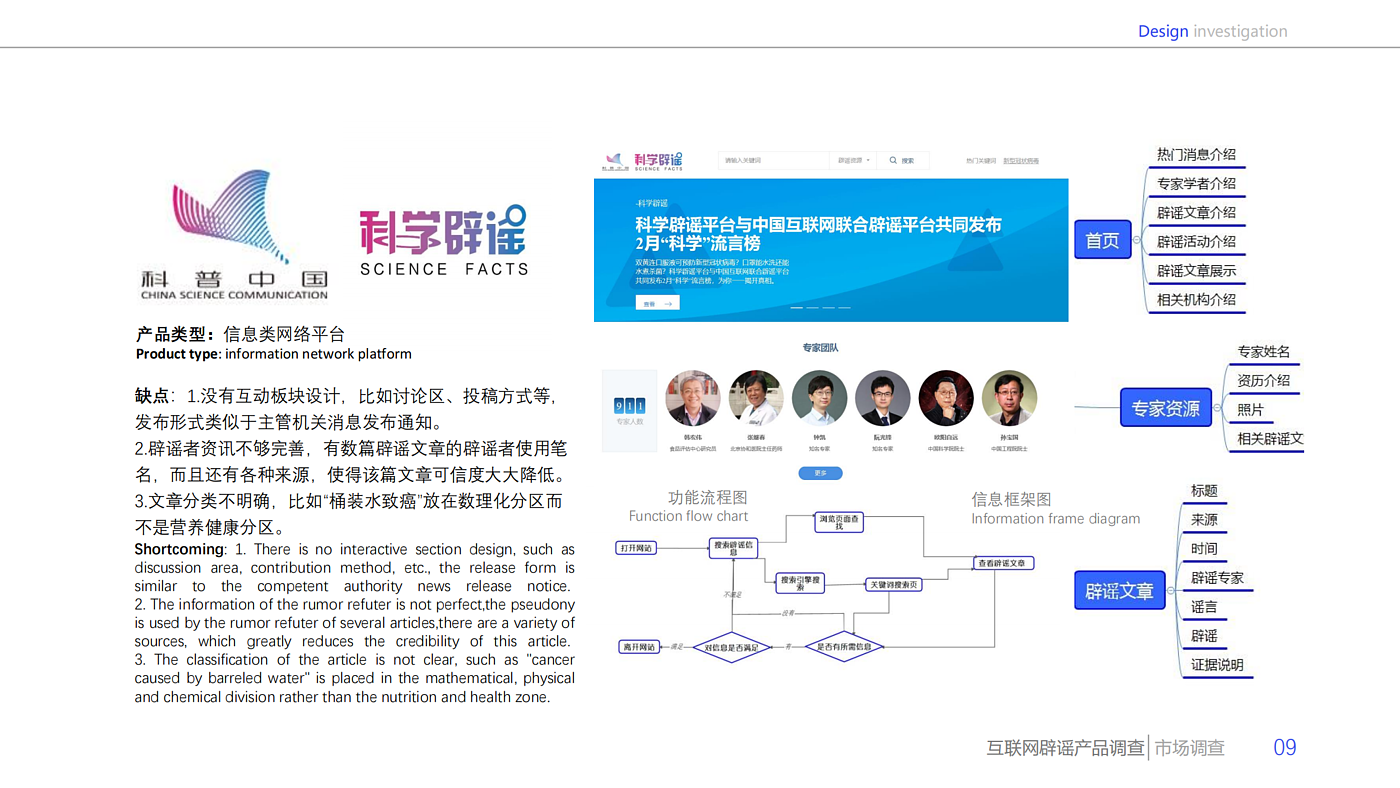Click the 查看辟谣文章 flow chart box
The height and width of the screenshot is (788, 1400).
coord(1004,563)
